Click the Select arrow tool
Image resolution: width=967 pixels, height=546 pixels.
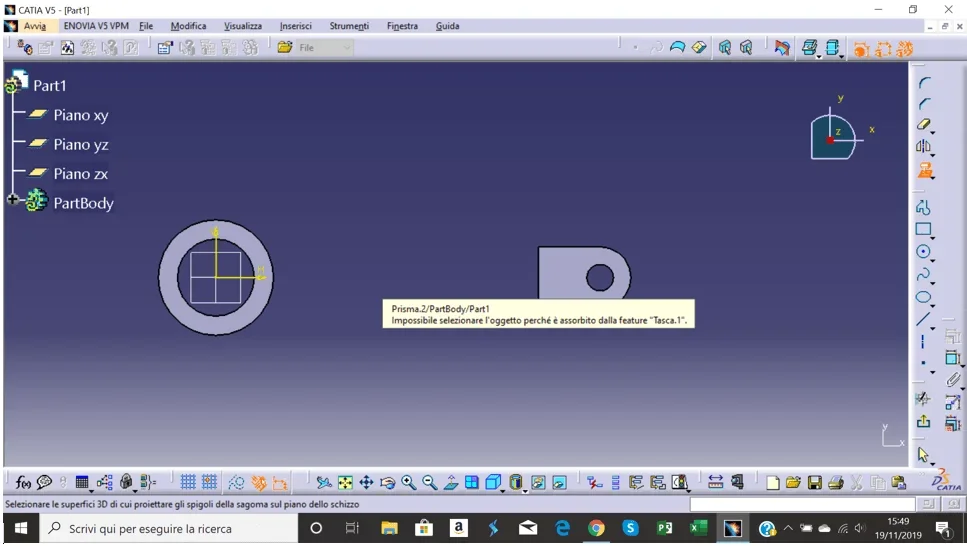pyautogui.click(x=923, y=455)
